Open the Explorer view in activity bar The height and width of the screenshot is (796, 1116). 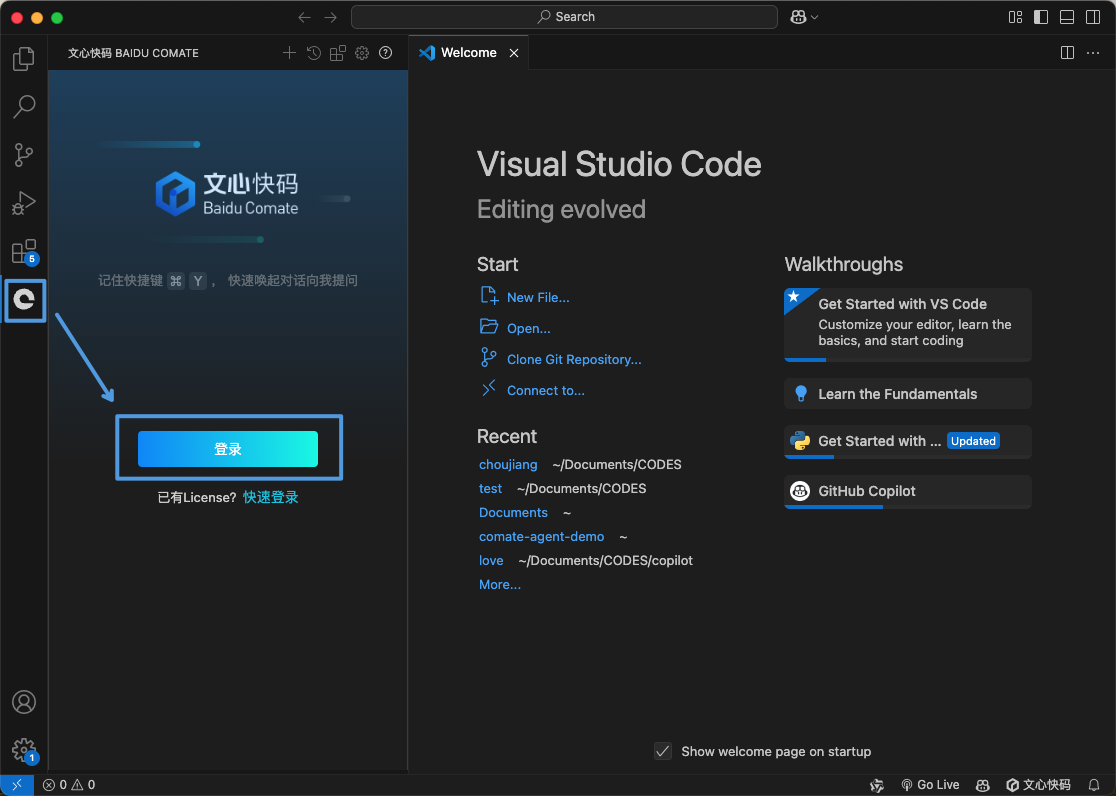(x=23, y=58)
